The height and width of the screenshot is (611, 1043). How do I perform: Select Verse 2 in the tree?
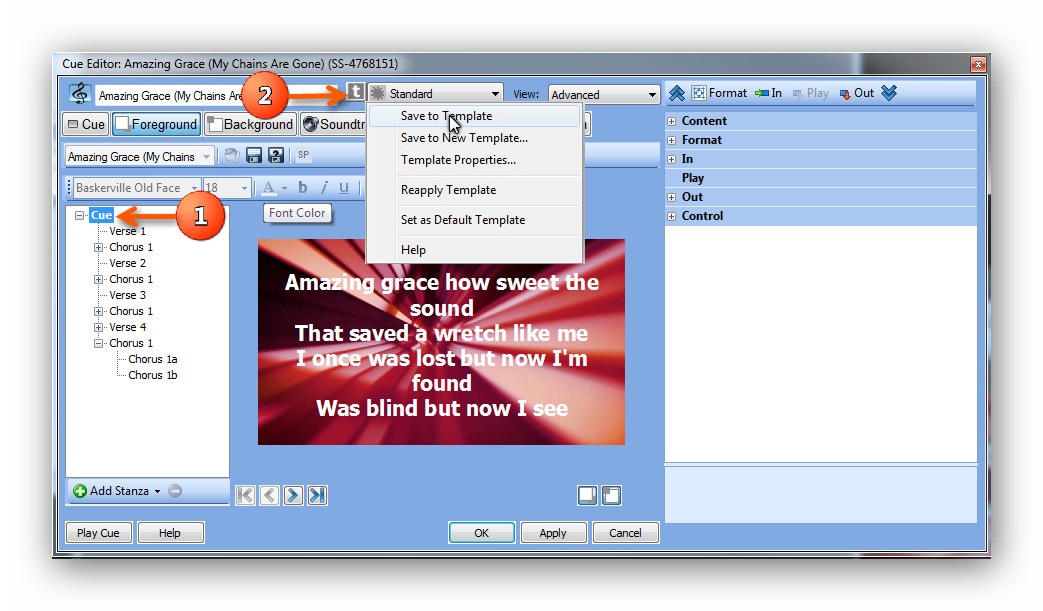click(x=127, y=263)
